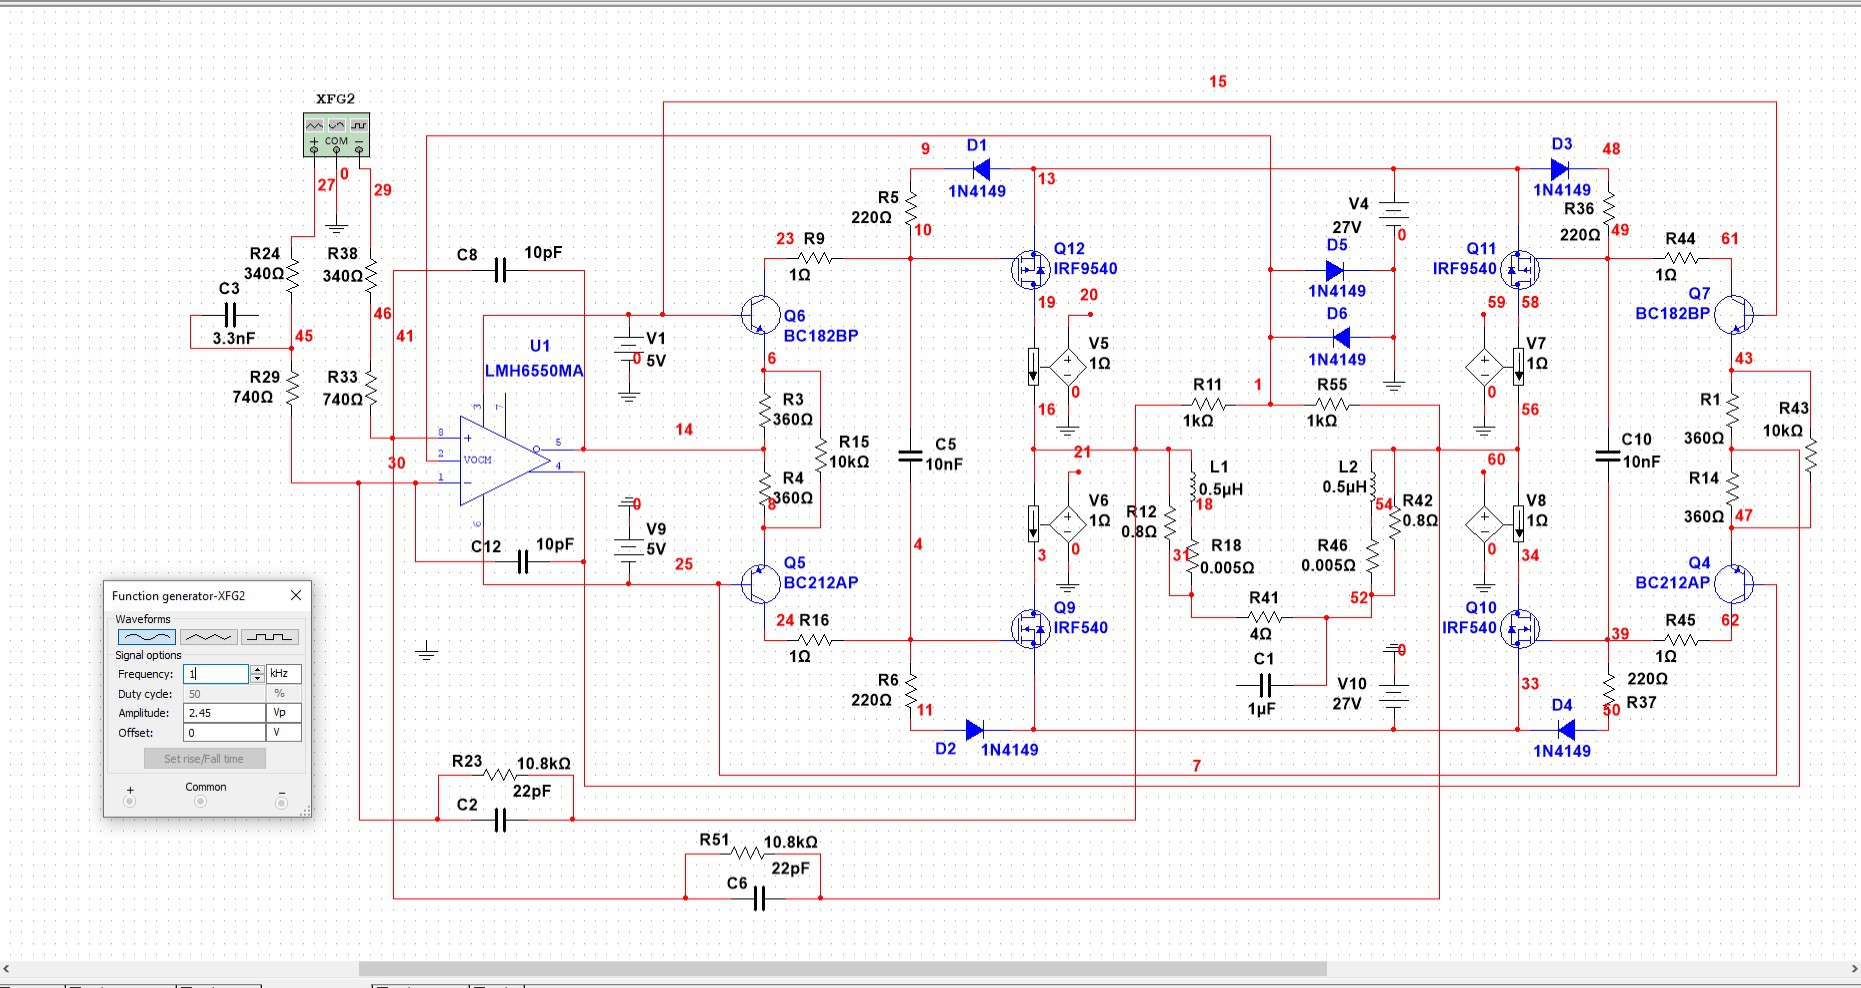Open the Vp amplitude unit selector

click(284, 713)
